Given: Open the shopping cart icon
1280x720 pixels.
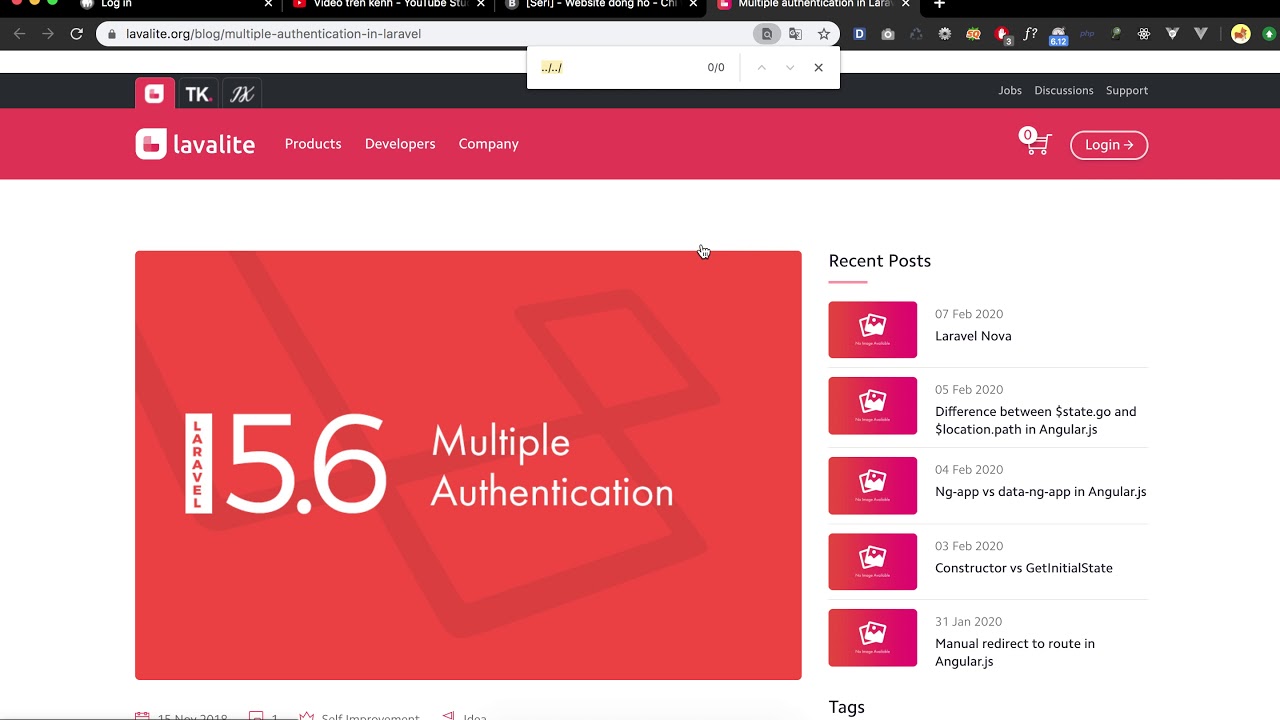Looking at the screenshot, I should click(1036, 143).
